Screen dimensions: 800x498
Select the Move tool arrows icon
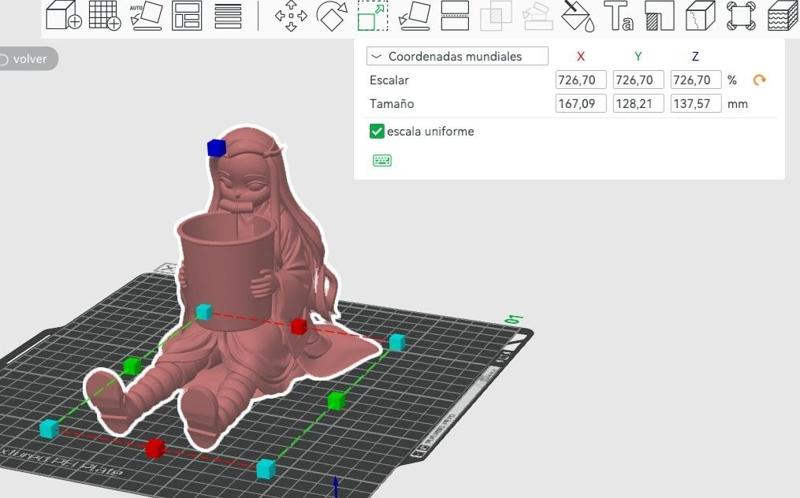tap(291, 15)
